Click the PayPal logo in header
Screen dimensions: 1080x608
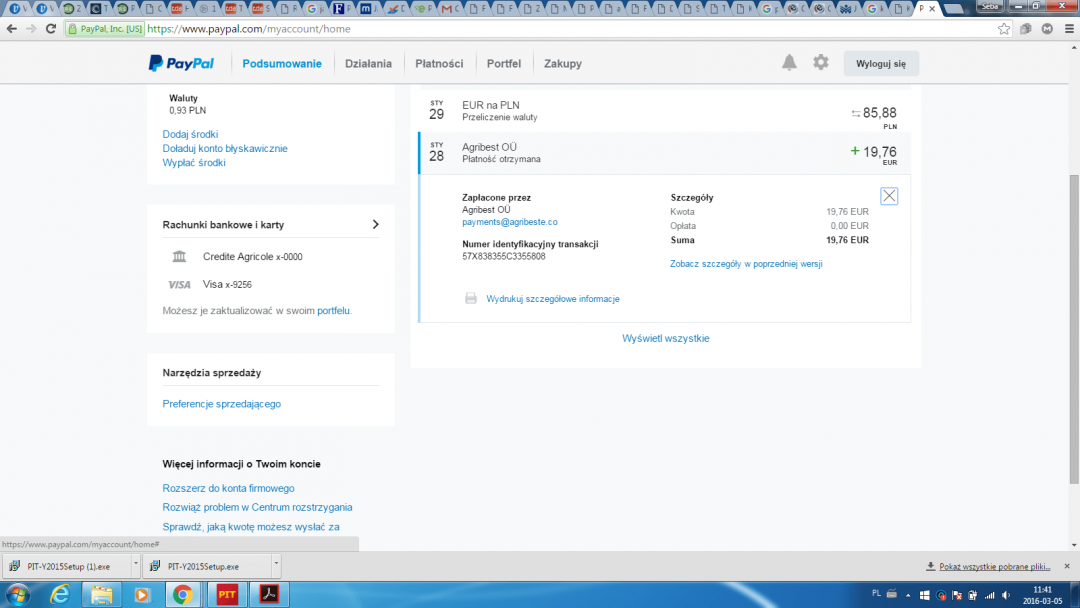182,63
